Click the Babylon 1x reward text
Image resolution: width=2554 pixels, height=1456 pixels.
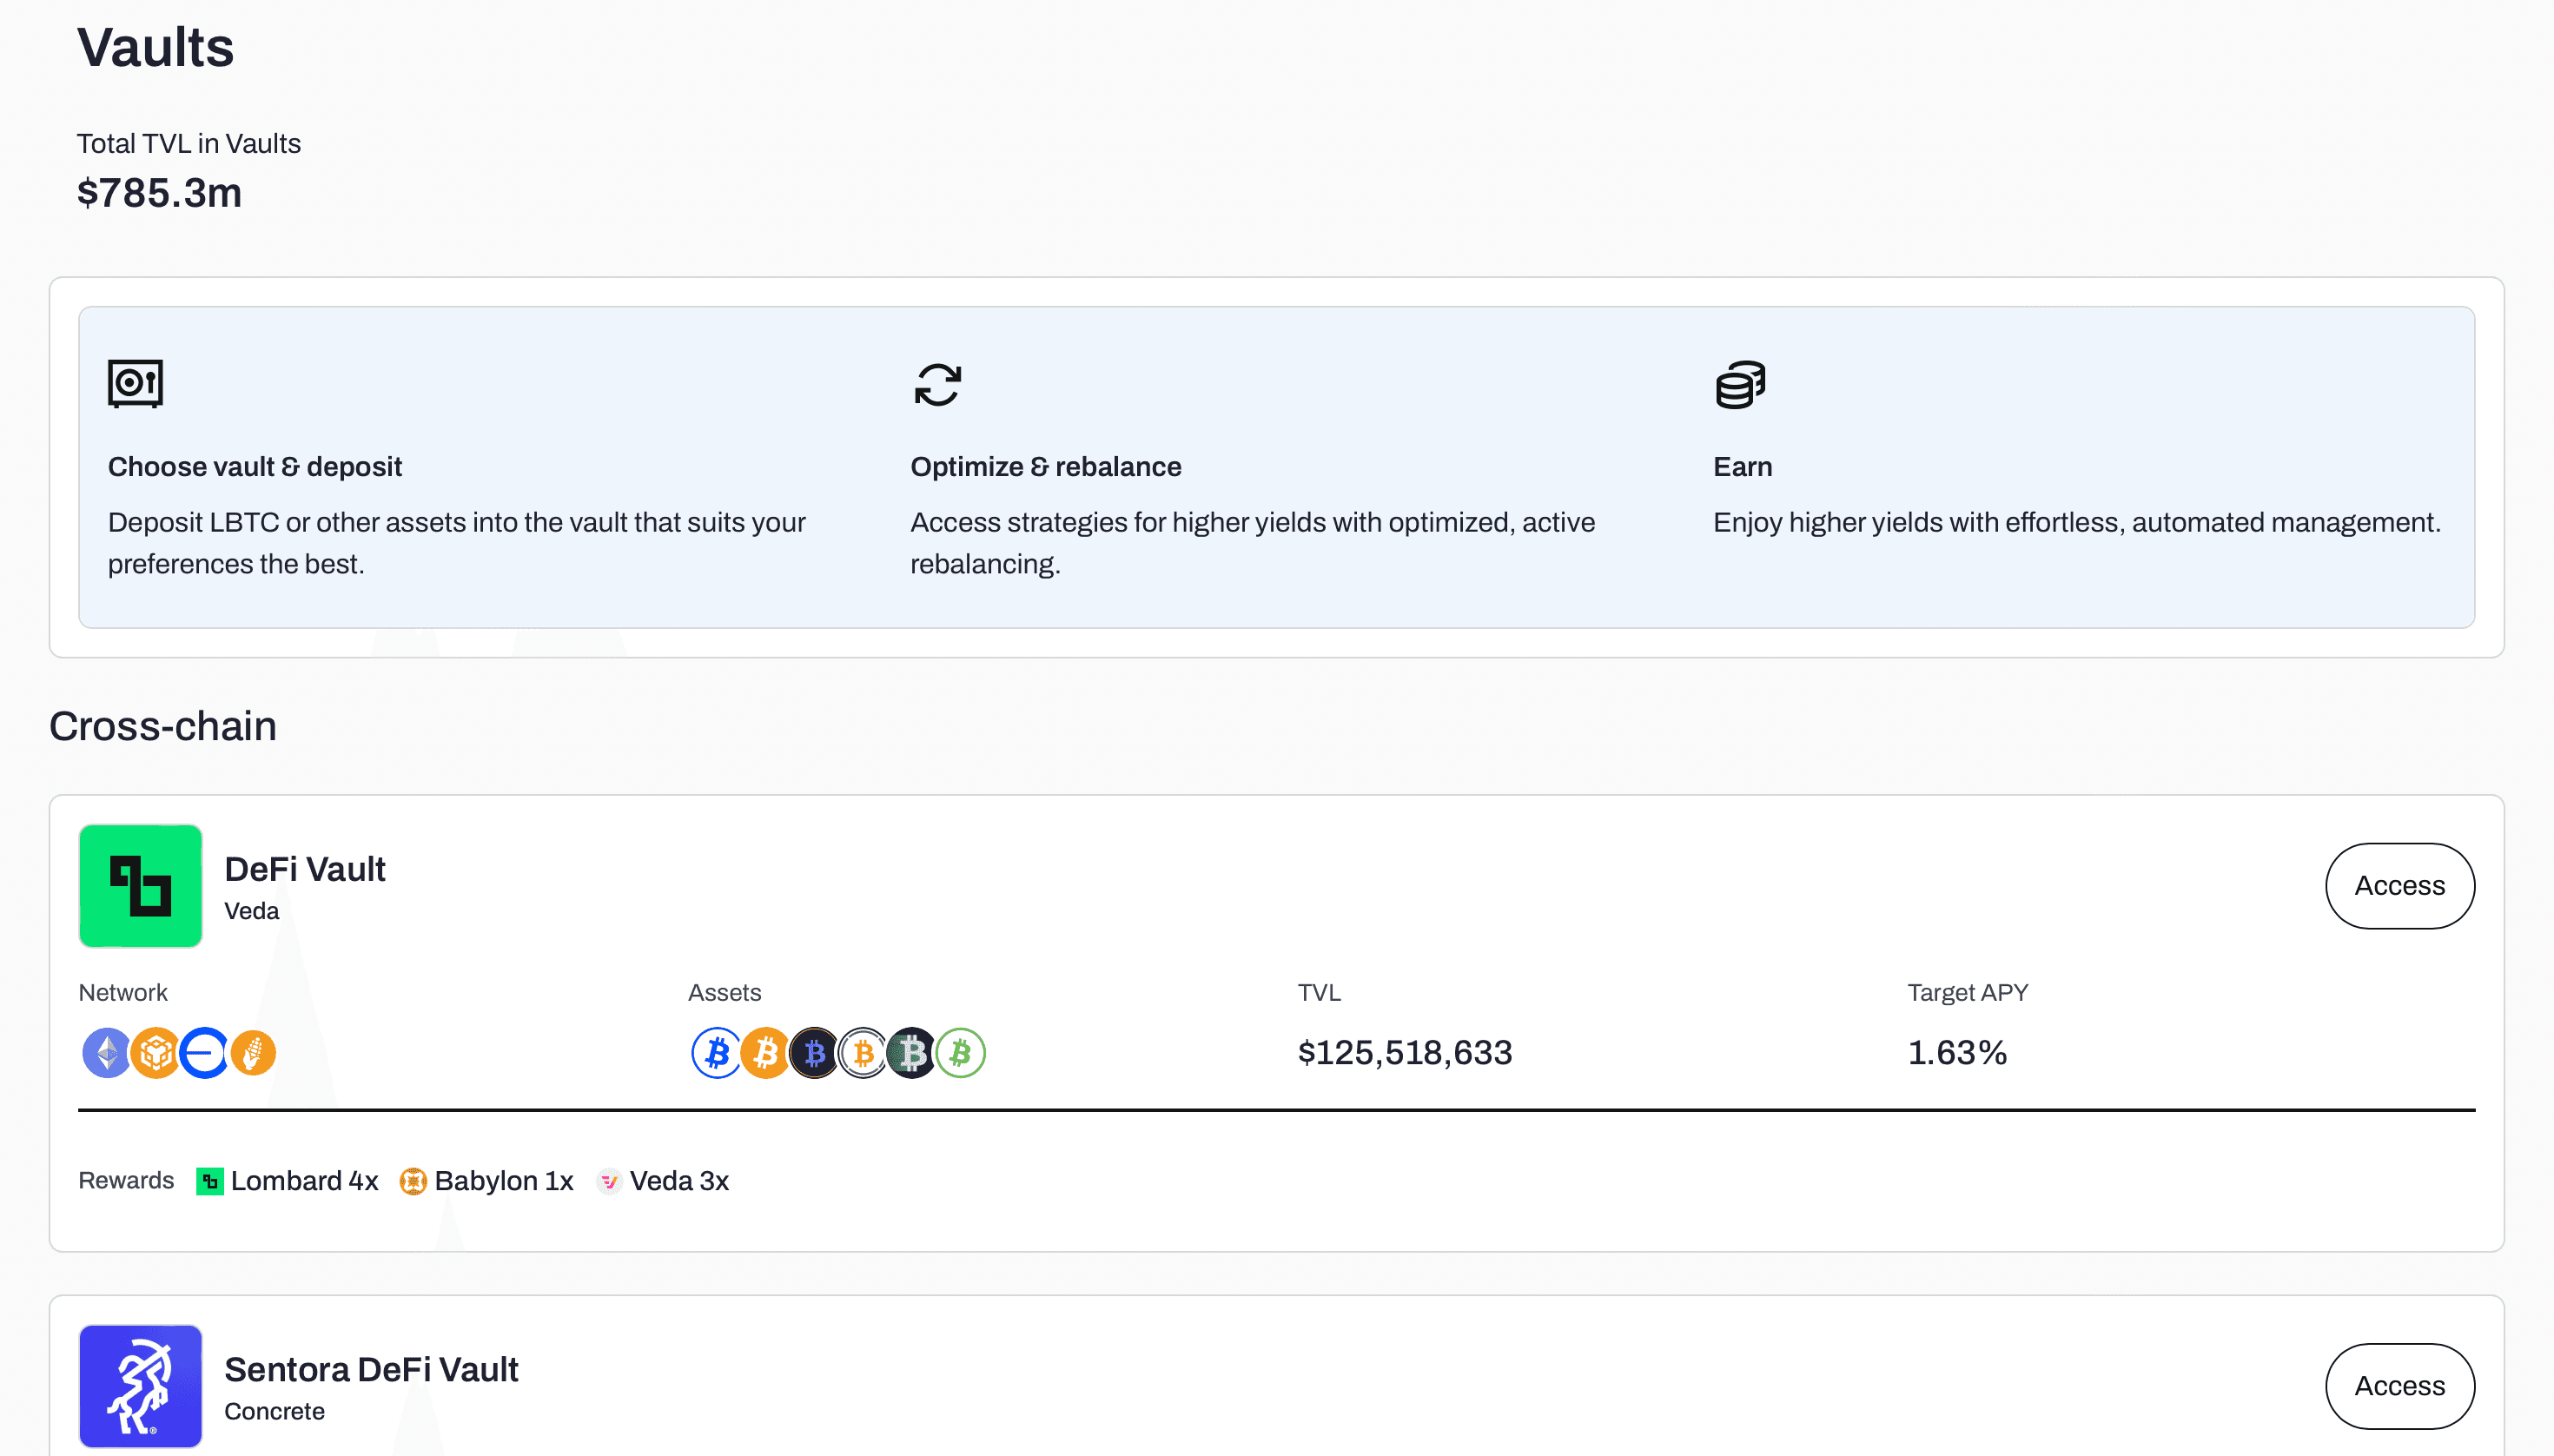click(504, 1181)
